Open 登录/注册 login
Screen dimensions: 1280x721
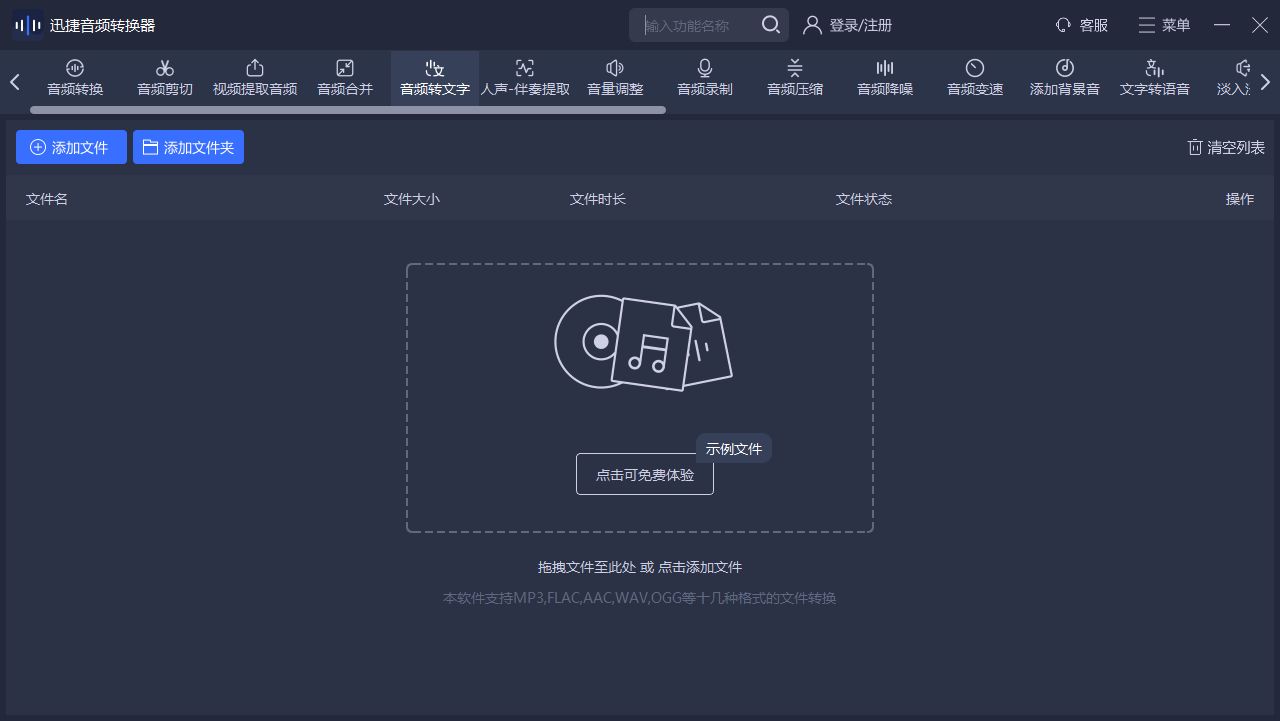click(848, 25)
